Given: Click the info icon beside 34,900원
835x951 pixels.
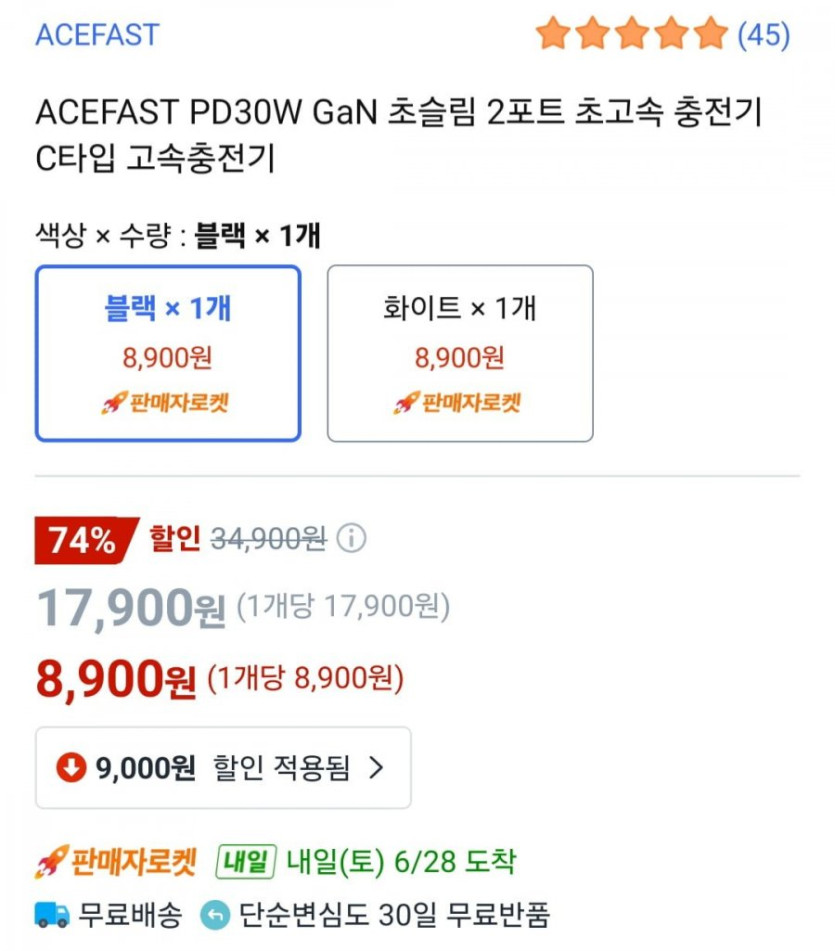Looking at the screenshot, I should (351, 539).
